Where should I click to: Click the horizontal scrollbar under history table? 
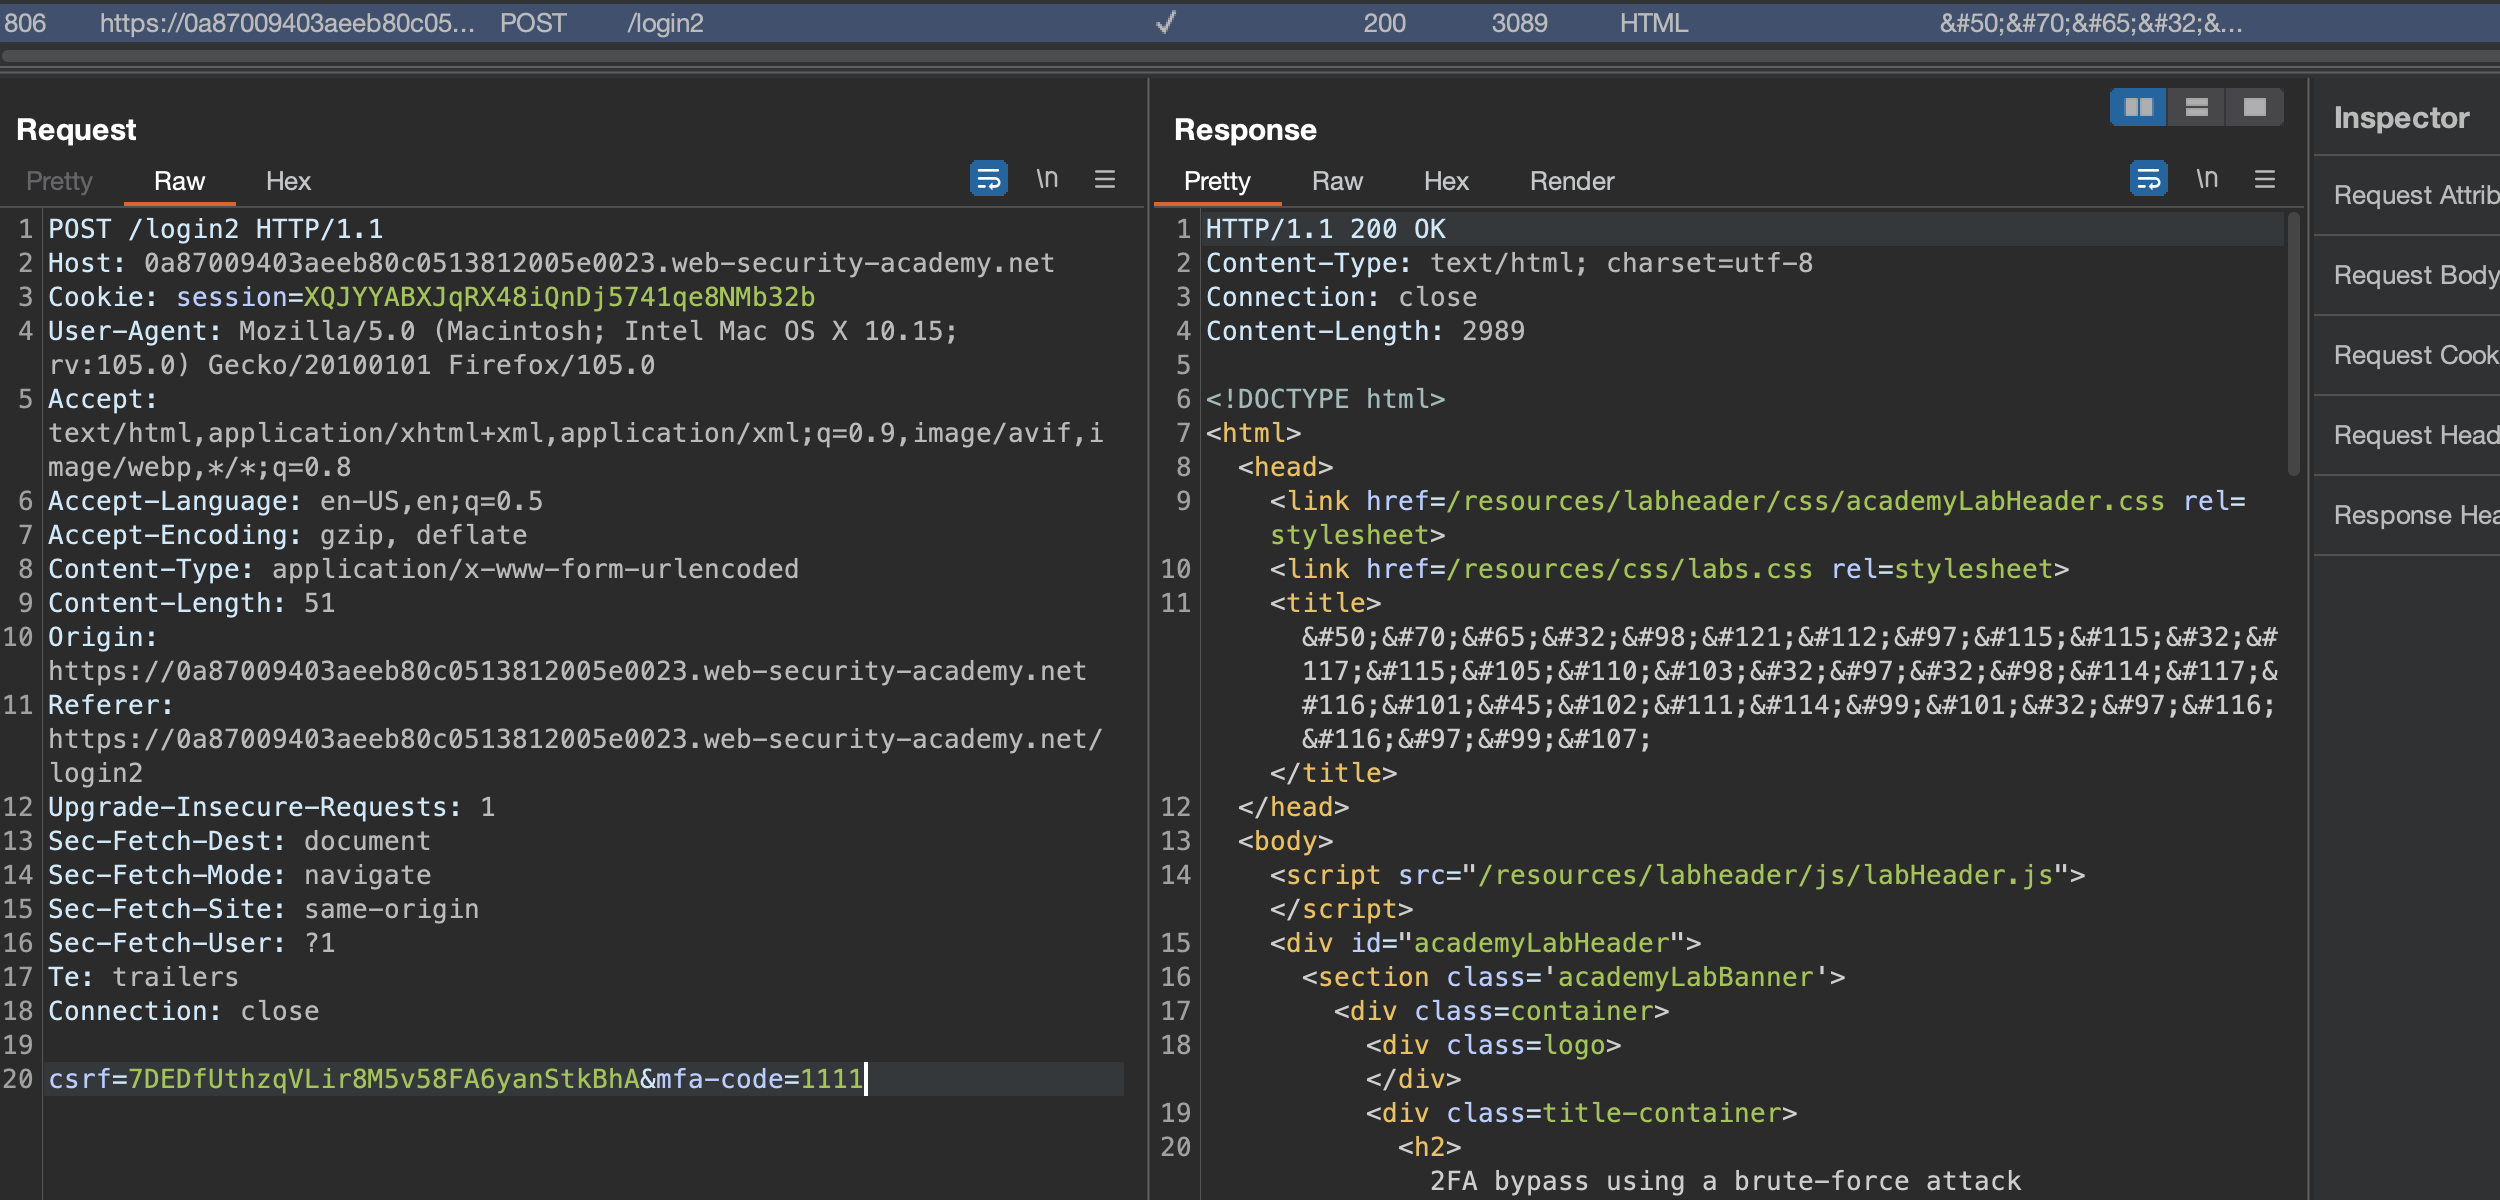tap(1250, 57)
